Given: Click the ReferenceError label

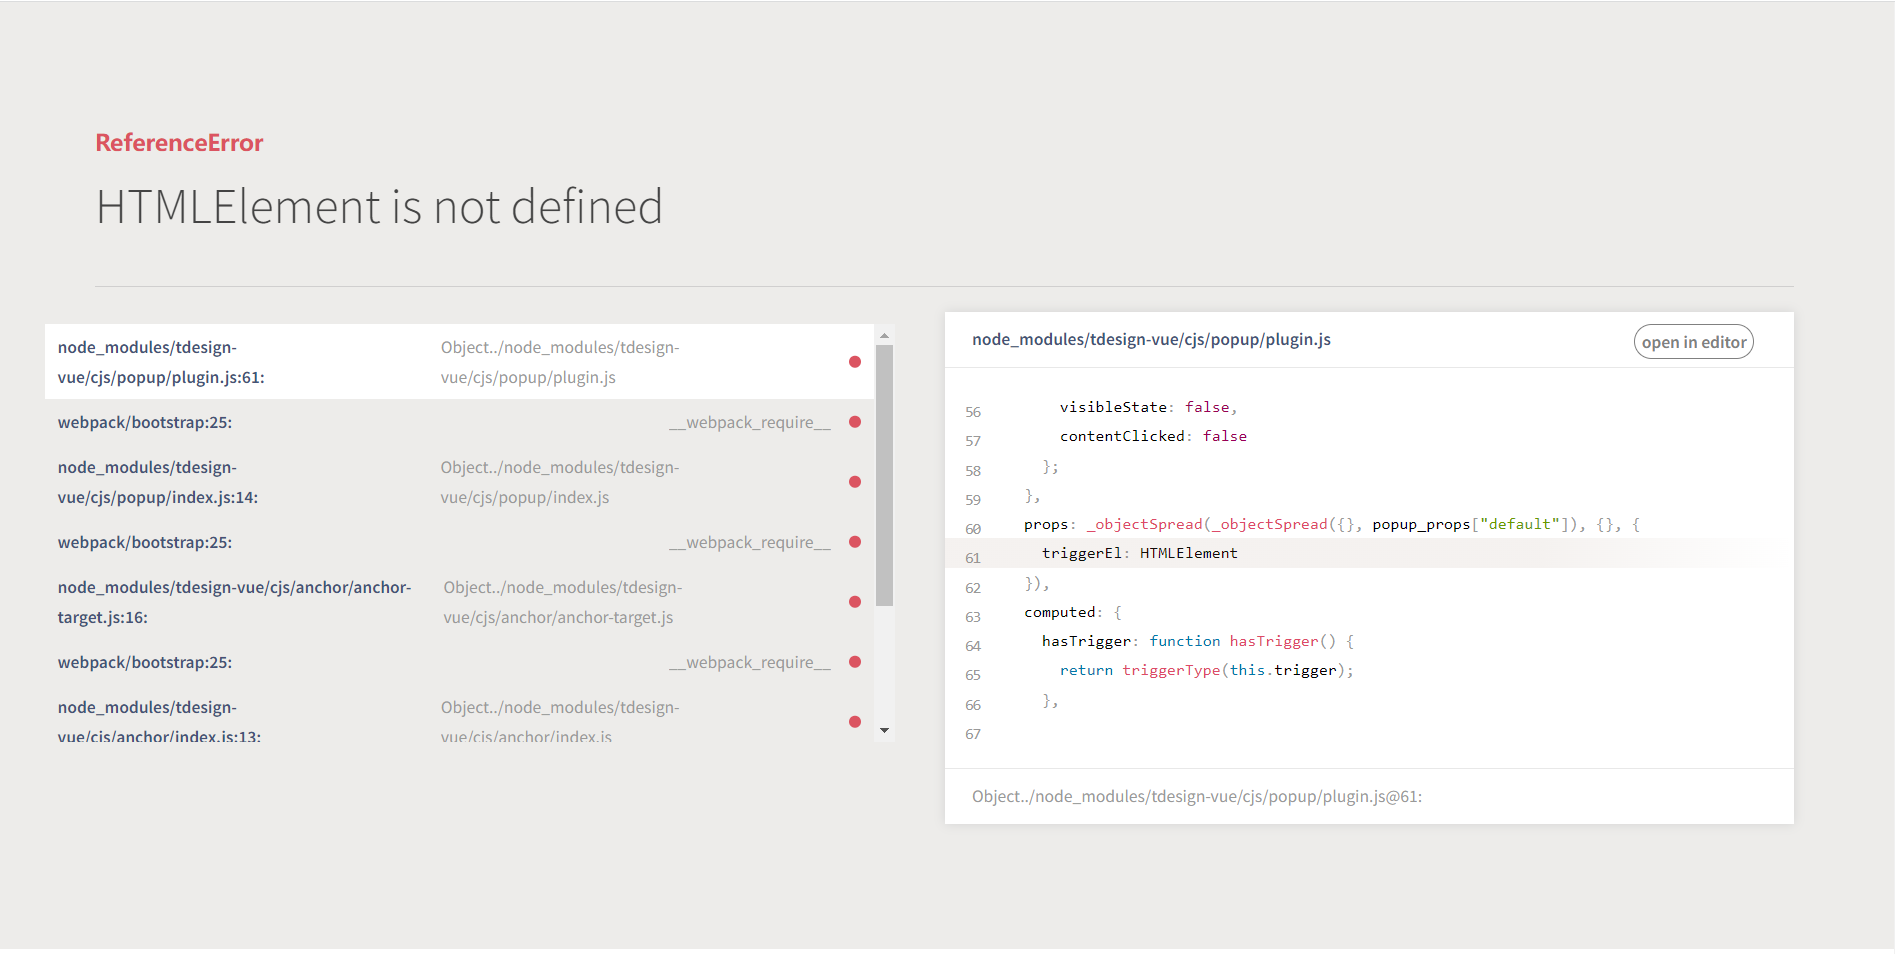Looking at the screenshot, I should click(179, 143).
